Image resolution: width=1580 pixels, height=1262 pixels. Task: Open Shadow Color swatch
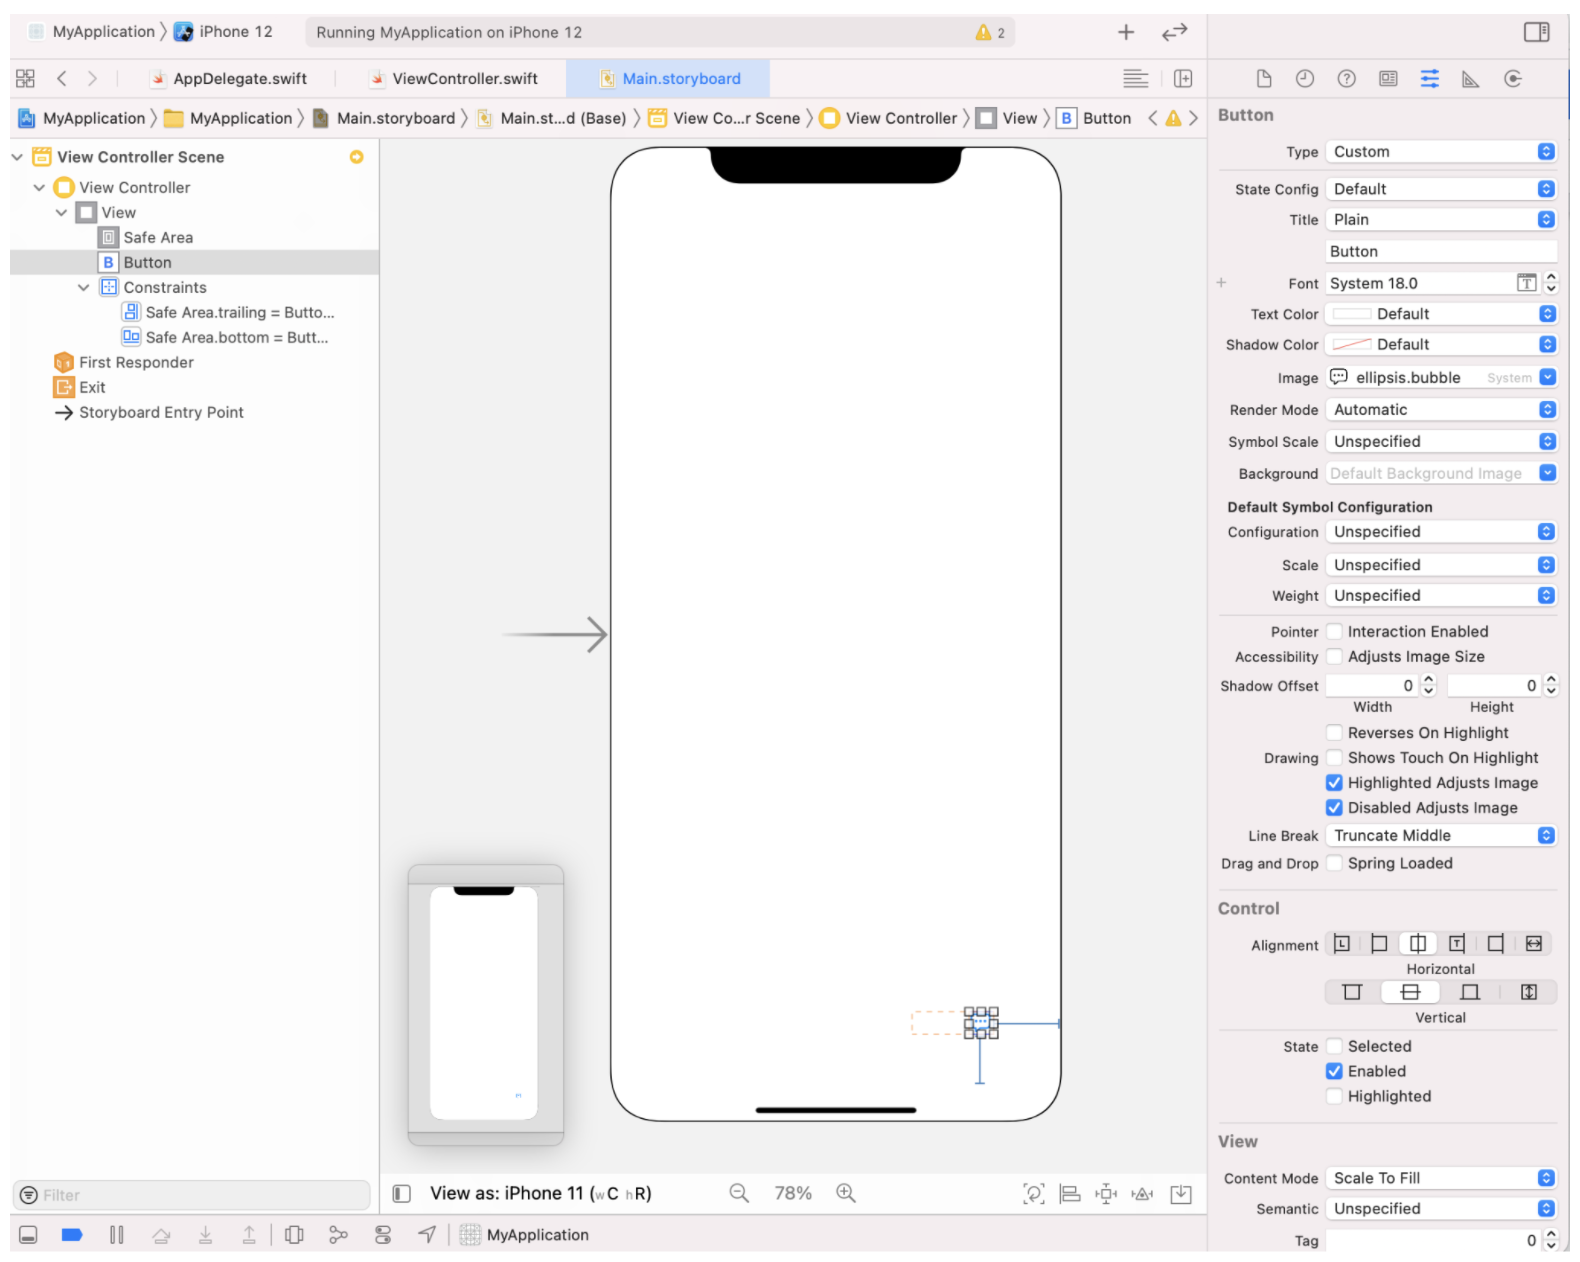[x=1351, y=345]
